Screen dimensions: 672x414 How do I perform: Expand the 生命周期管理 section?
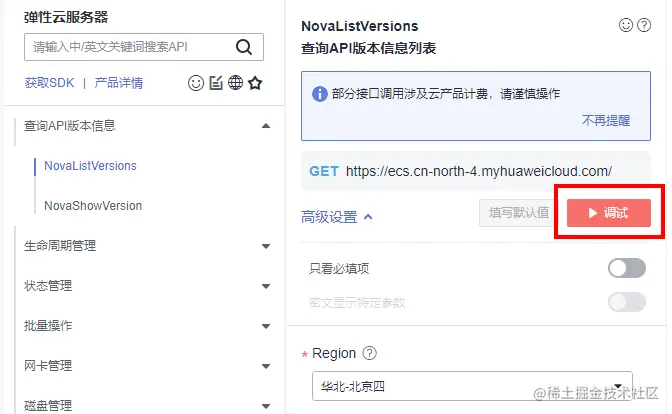pos(266,246)
